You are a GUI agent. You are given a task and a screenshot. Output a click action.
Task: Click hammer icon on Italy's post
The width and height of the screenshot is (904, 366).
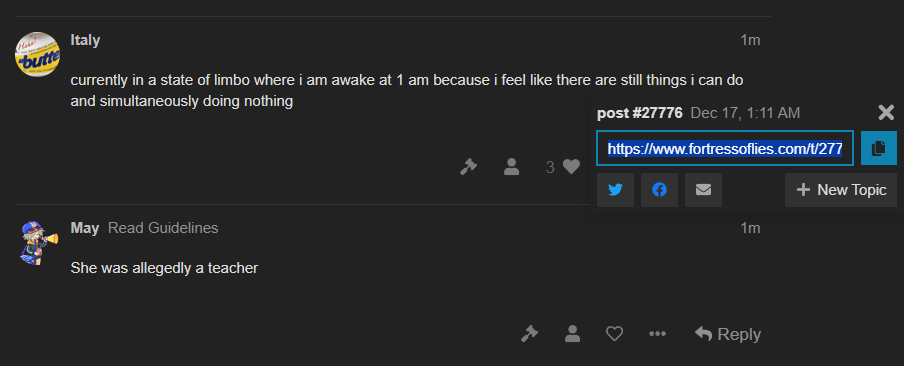468,167
